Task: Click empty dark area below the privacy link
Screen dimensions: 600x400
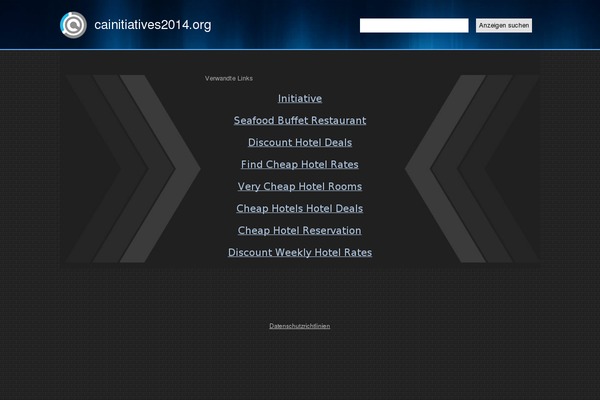Action: coord(299,368)
